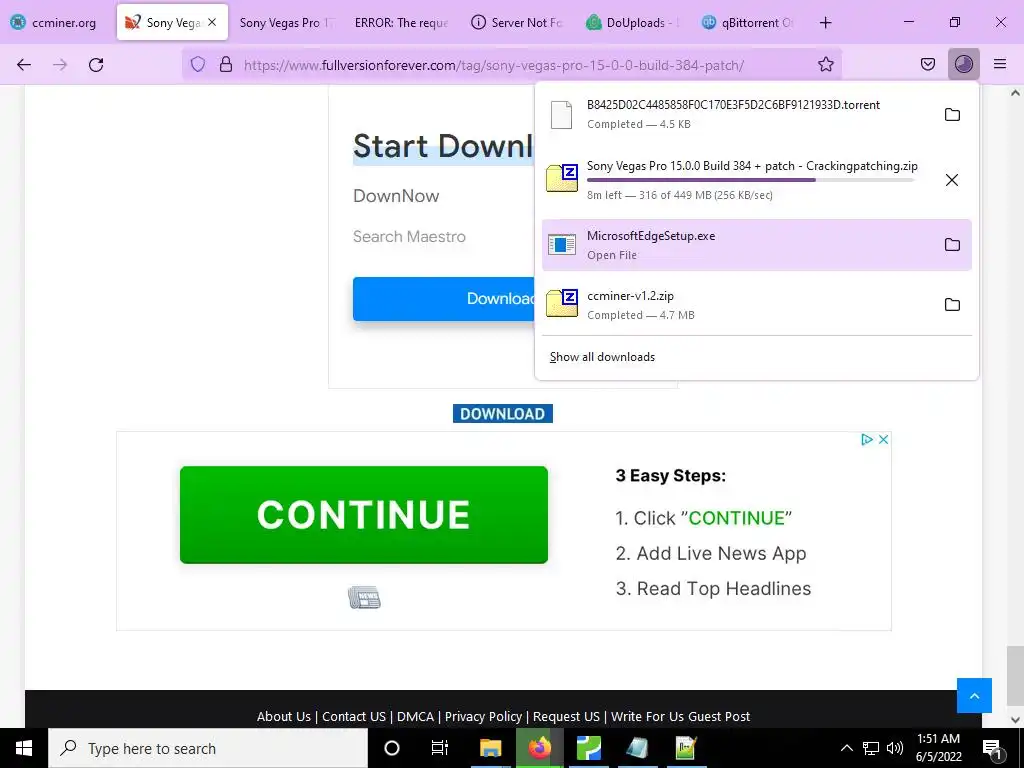Click the Search Maestro link

[409, 236]
